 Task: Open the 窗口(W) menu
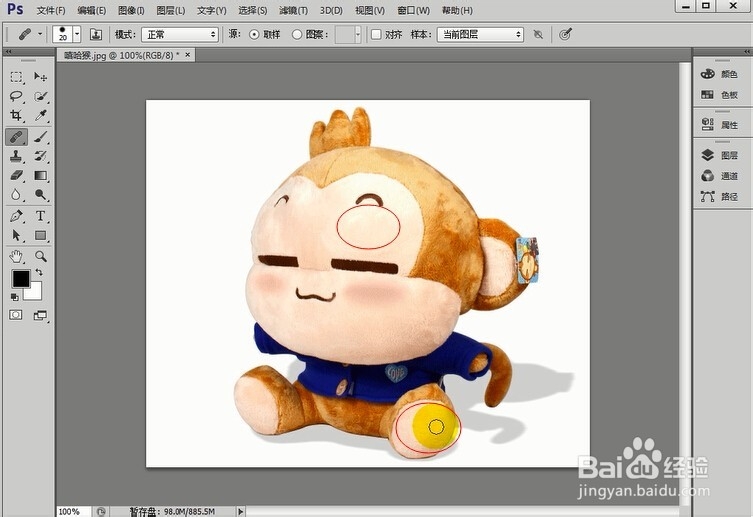(413, 10)
